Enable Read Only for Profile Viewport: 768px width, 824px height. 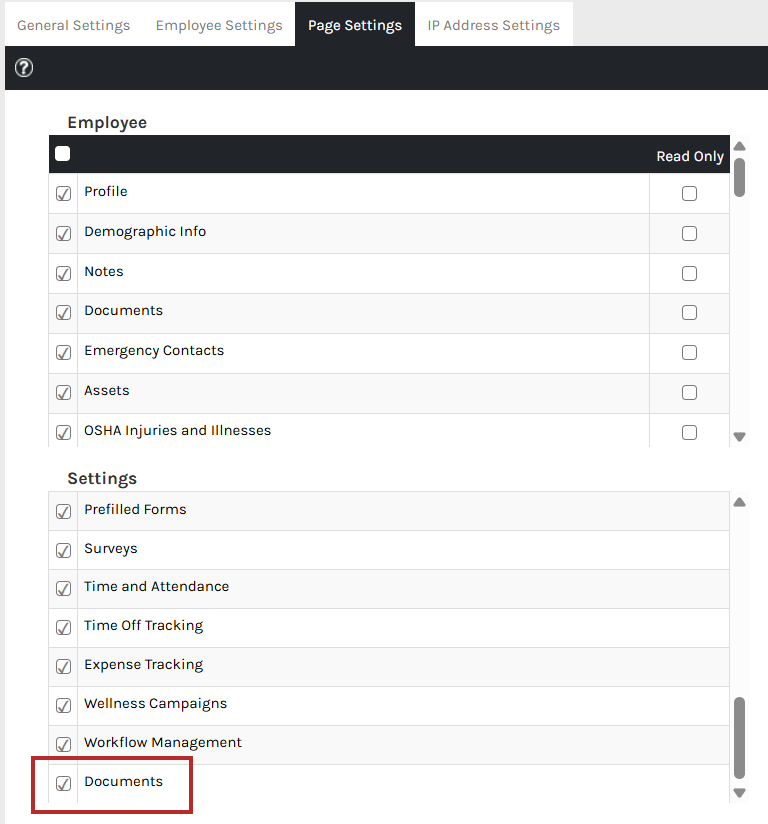(x=689, y=193)
